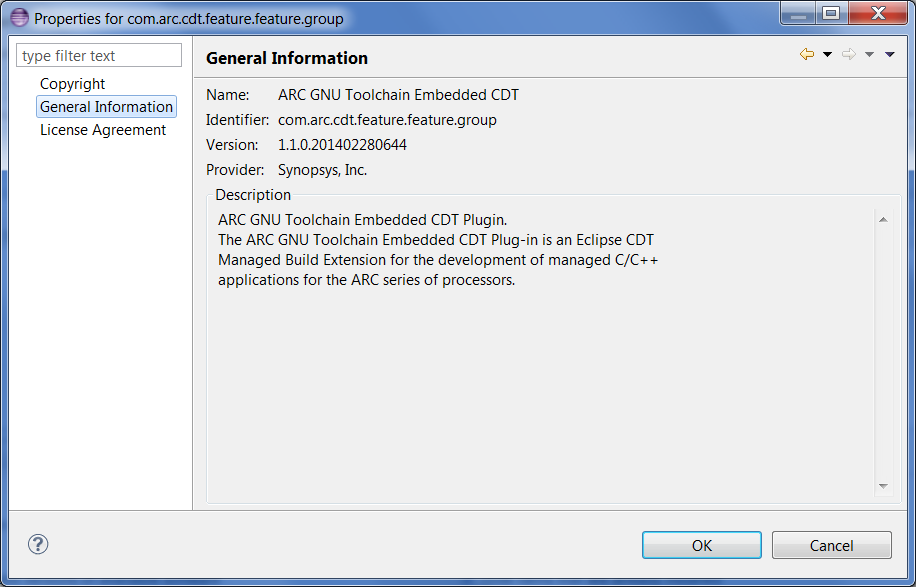Click the greyed Forward navigation arrow
916x587 pixels.
(x=849, y=54)
